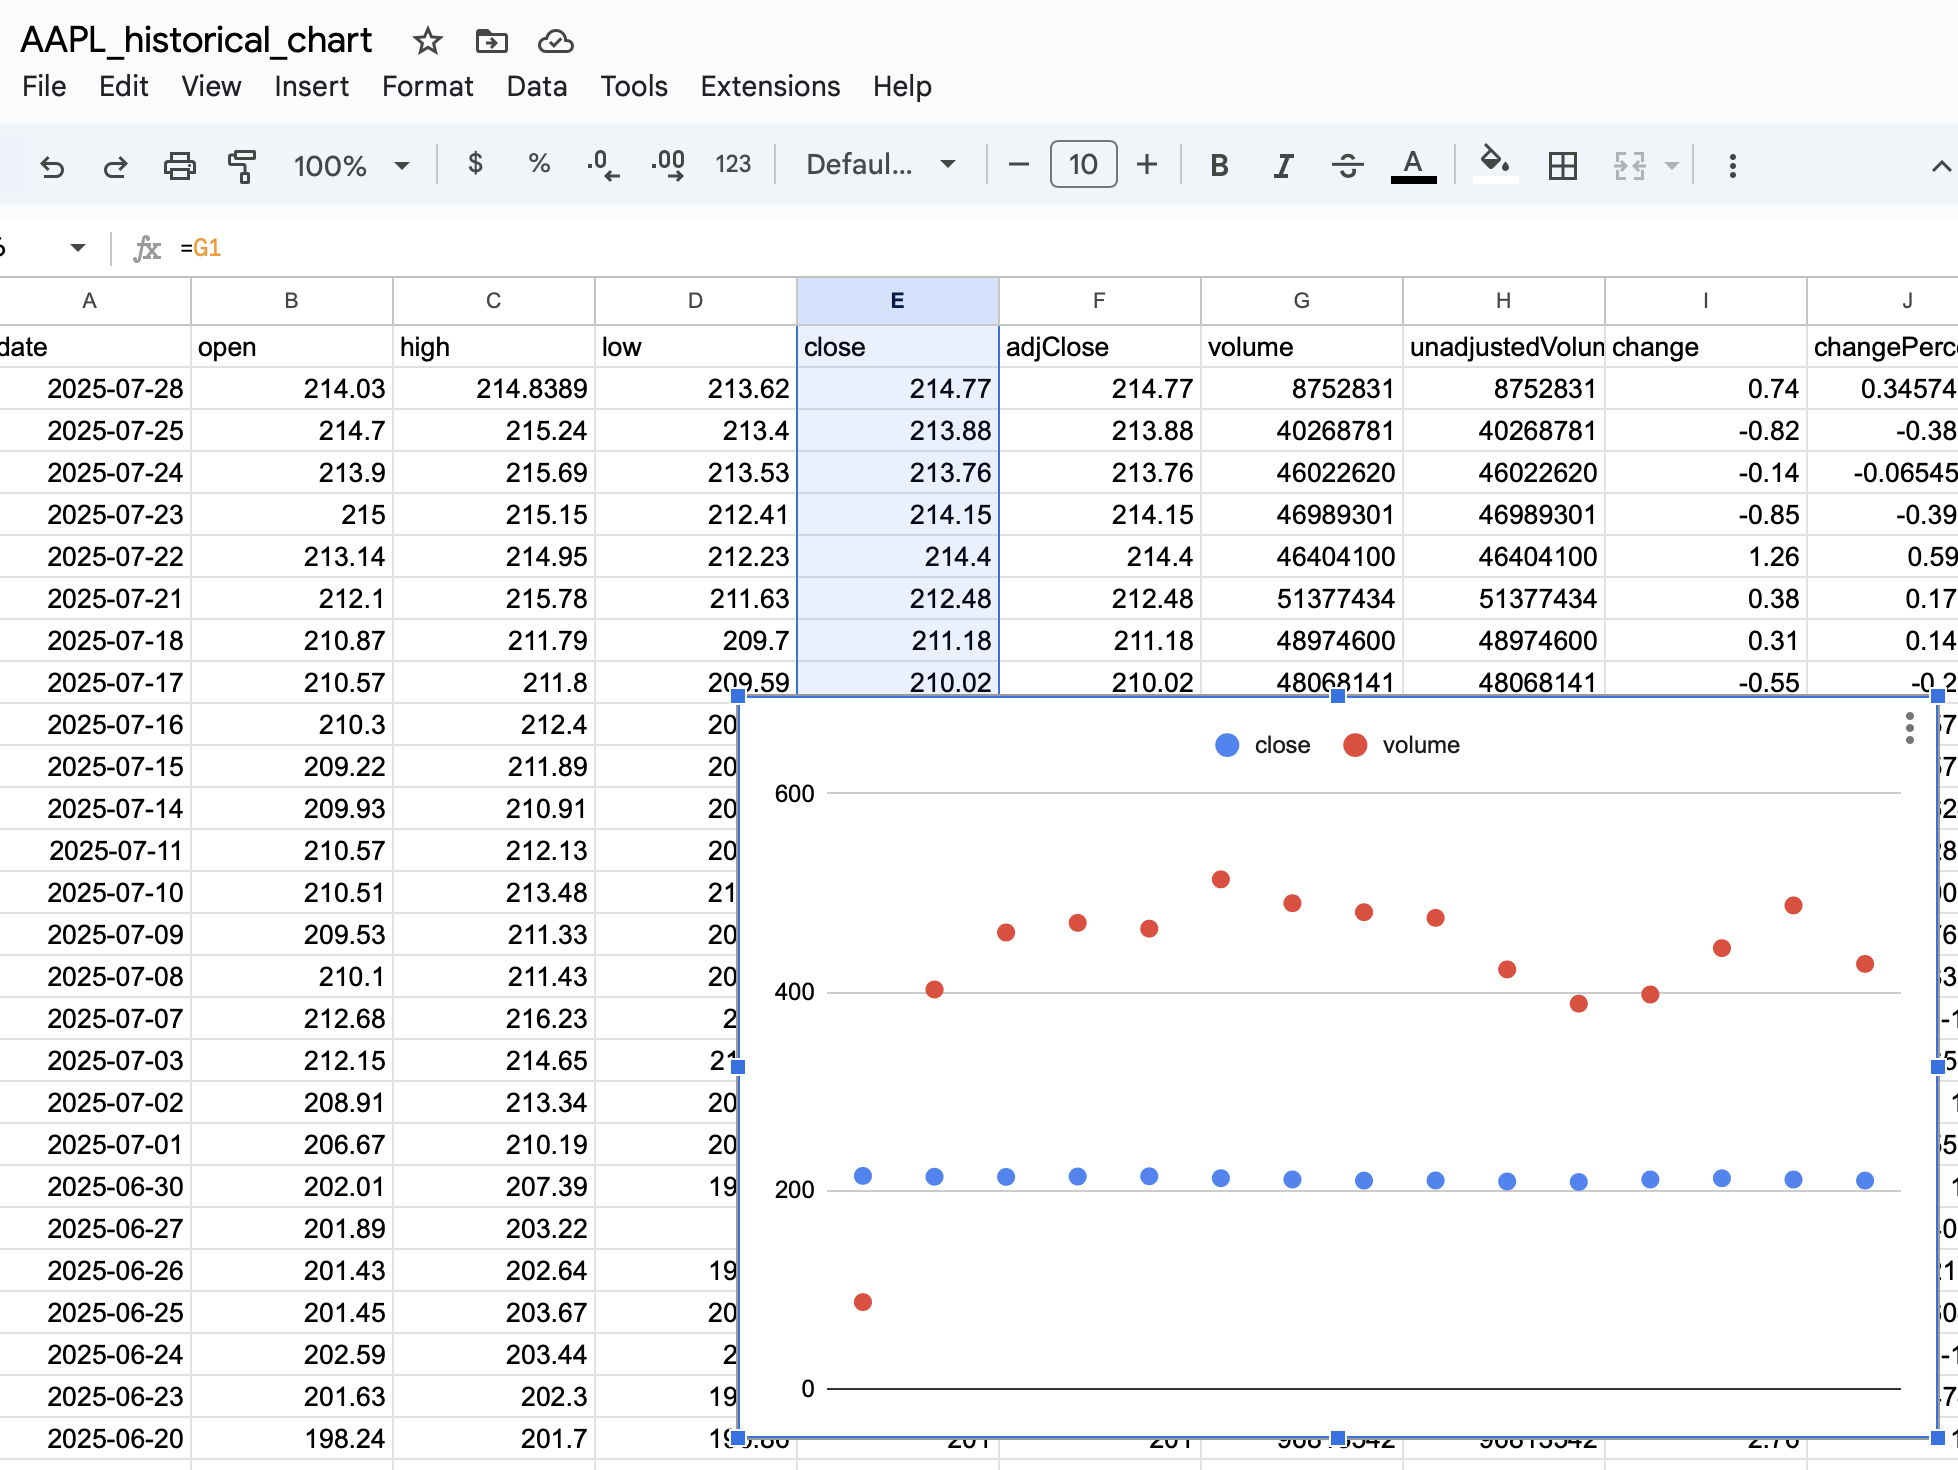This screenshot has width=1958, height=1470.
Task: Decrease font size with minus button
Action: (x=1019, y=164)
